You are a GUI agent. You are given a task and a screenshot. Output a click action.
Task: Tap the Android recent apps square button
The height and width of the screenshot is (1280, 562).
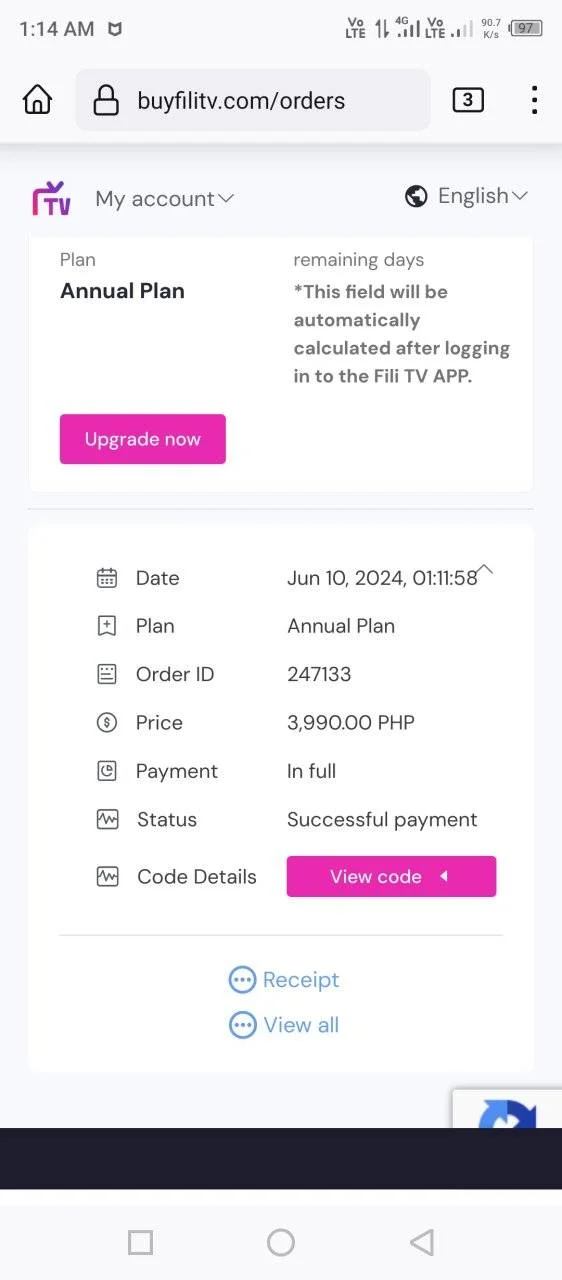[140, 1242]
